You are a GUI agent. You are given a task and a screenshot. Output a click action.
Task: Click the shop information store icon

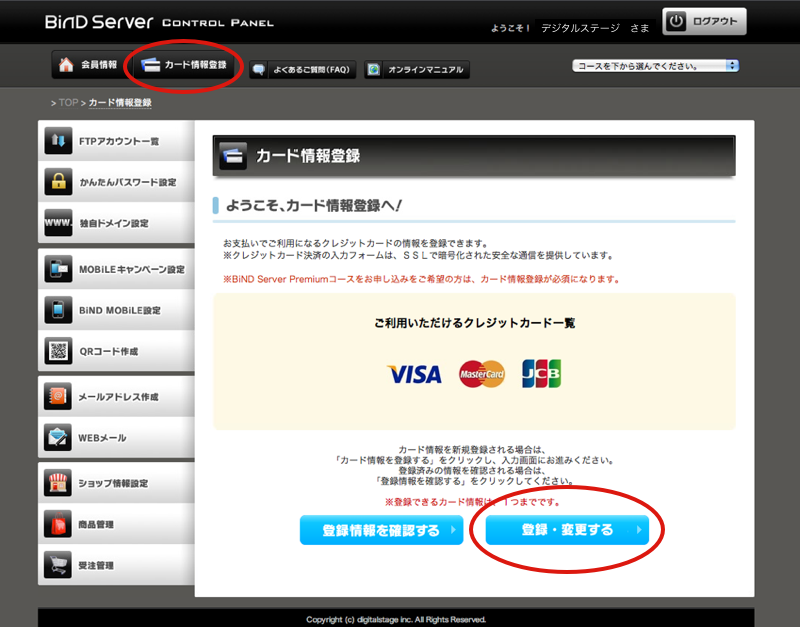58,483
